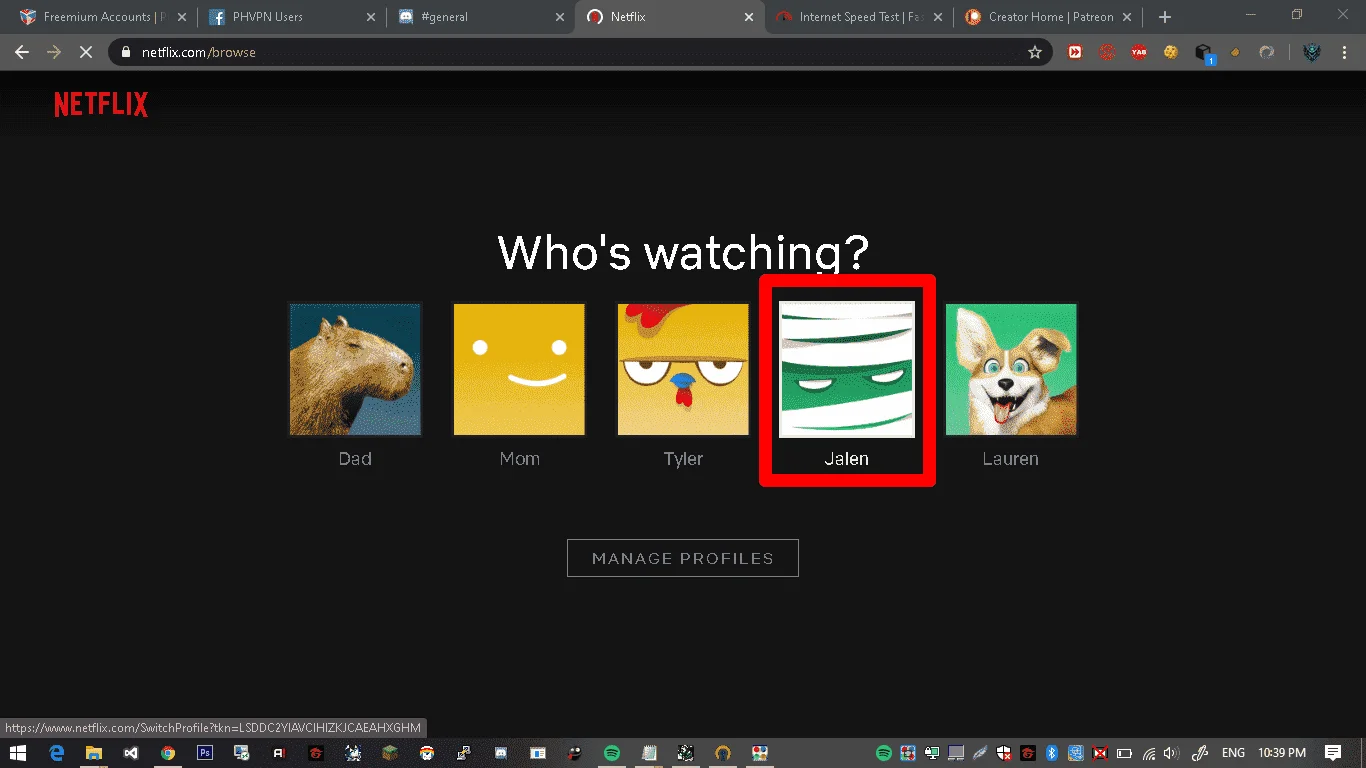Click the Dad profile name
The image size is (1366, 768).
(355, 459)
